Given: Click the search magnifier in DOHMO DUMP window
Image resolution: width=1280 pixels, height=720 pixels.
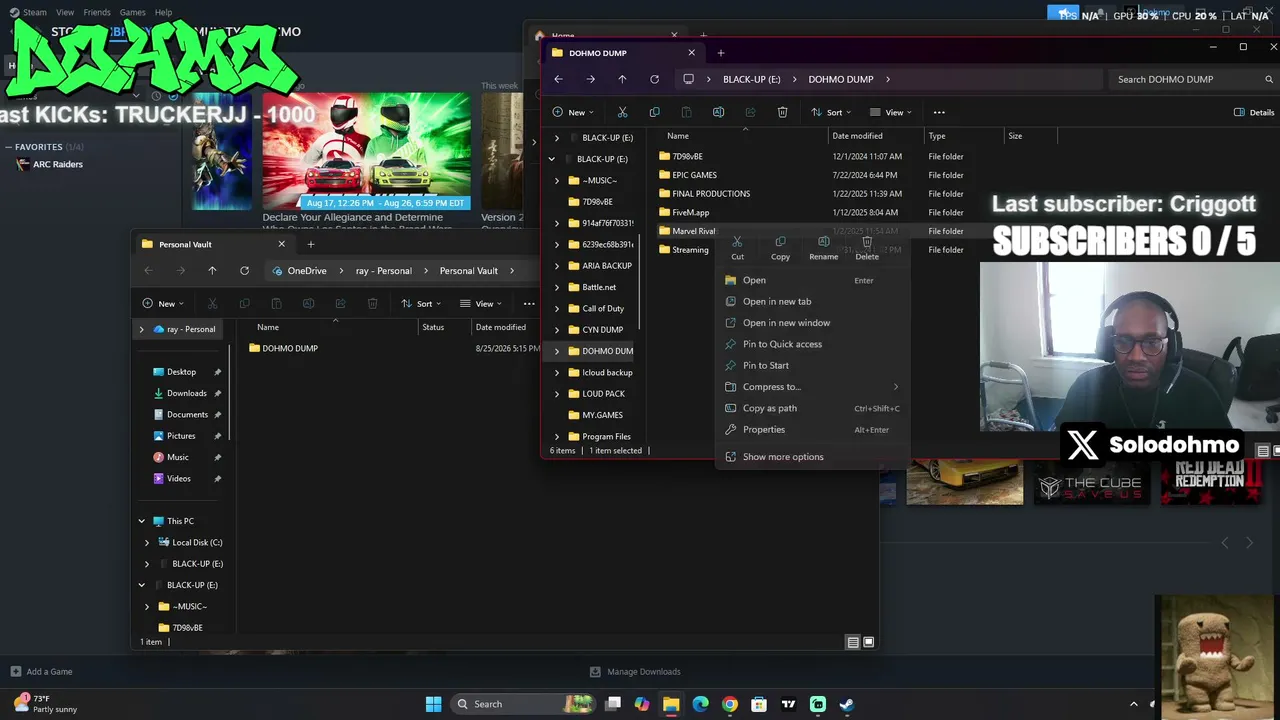Looking at the screenshot, I should (1270, 79).
